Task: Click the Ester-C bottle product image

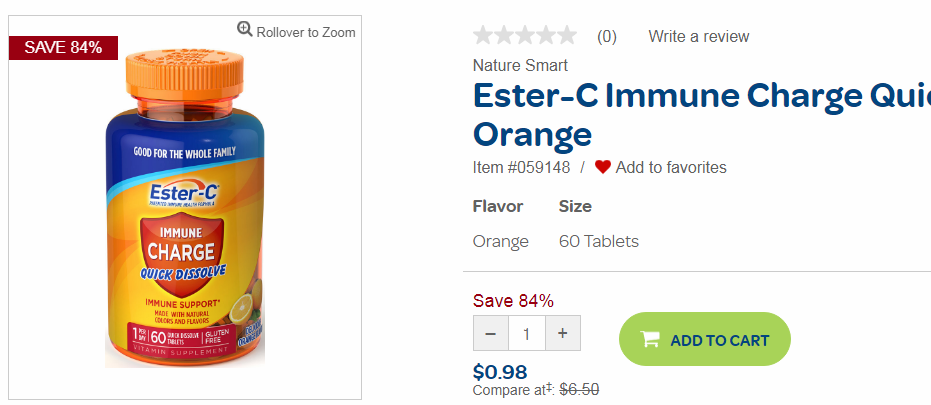Action: click(x=185, y=208)
